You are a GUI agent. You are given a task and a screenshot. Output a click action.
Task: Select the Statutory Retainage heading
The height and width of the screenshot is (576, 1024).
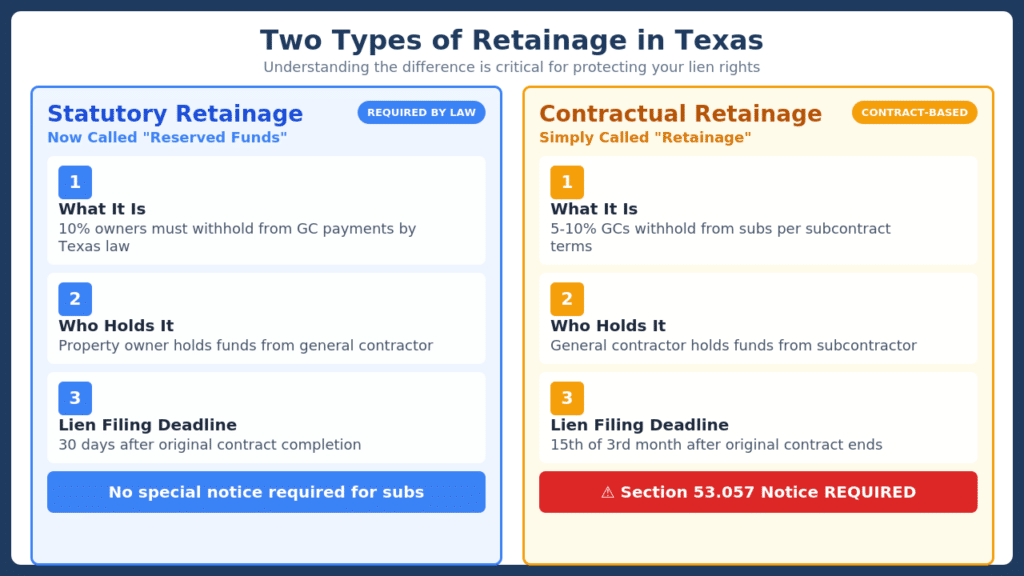175,114
